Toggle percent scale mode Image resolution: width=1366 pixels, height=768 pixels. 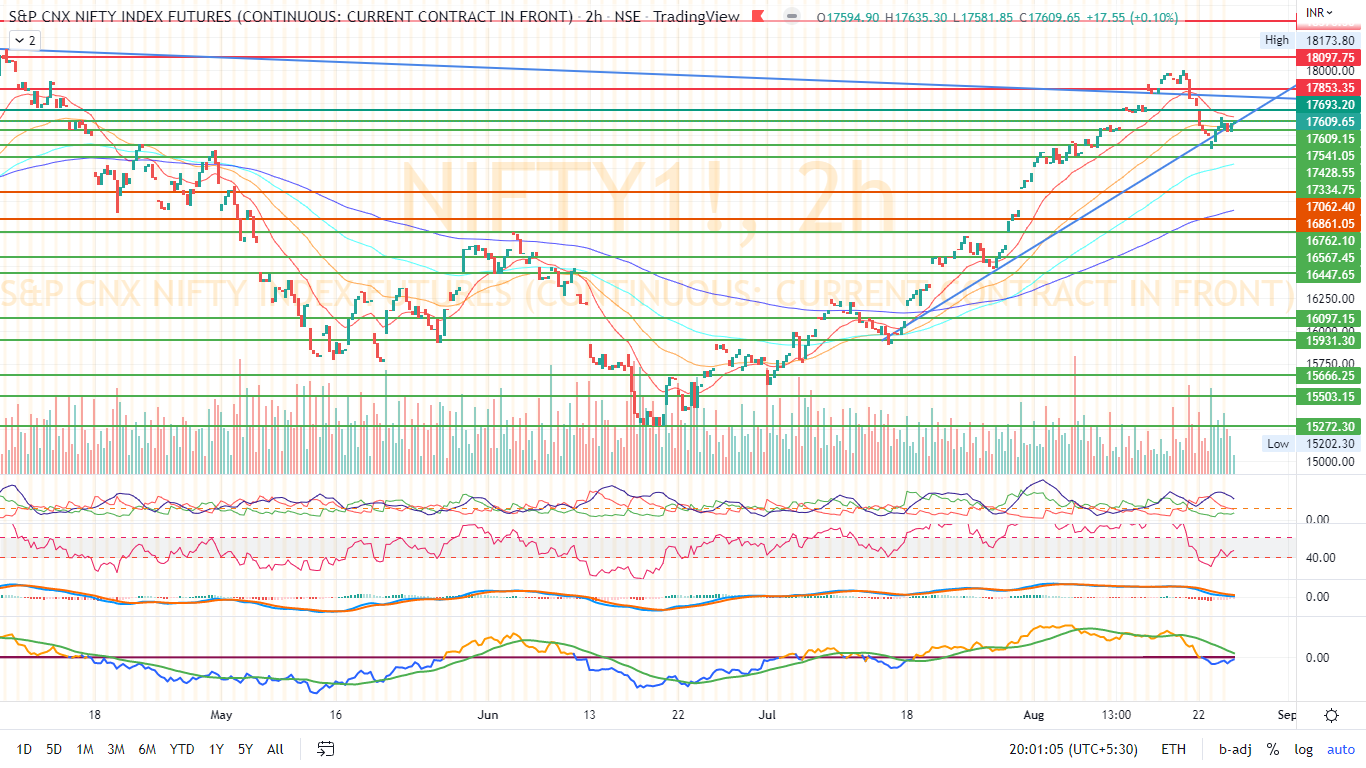1273,748
